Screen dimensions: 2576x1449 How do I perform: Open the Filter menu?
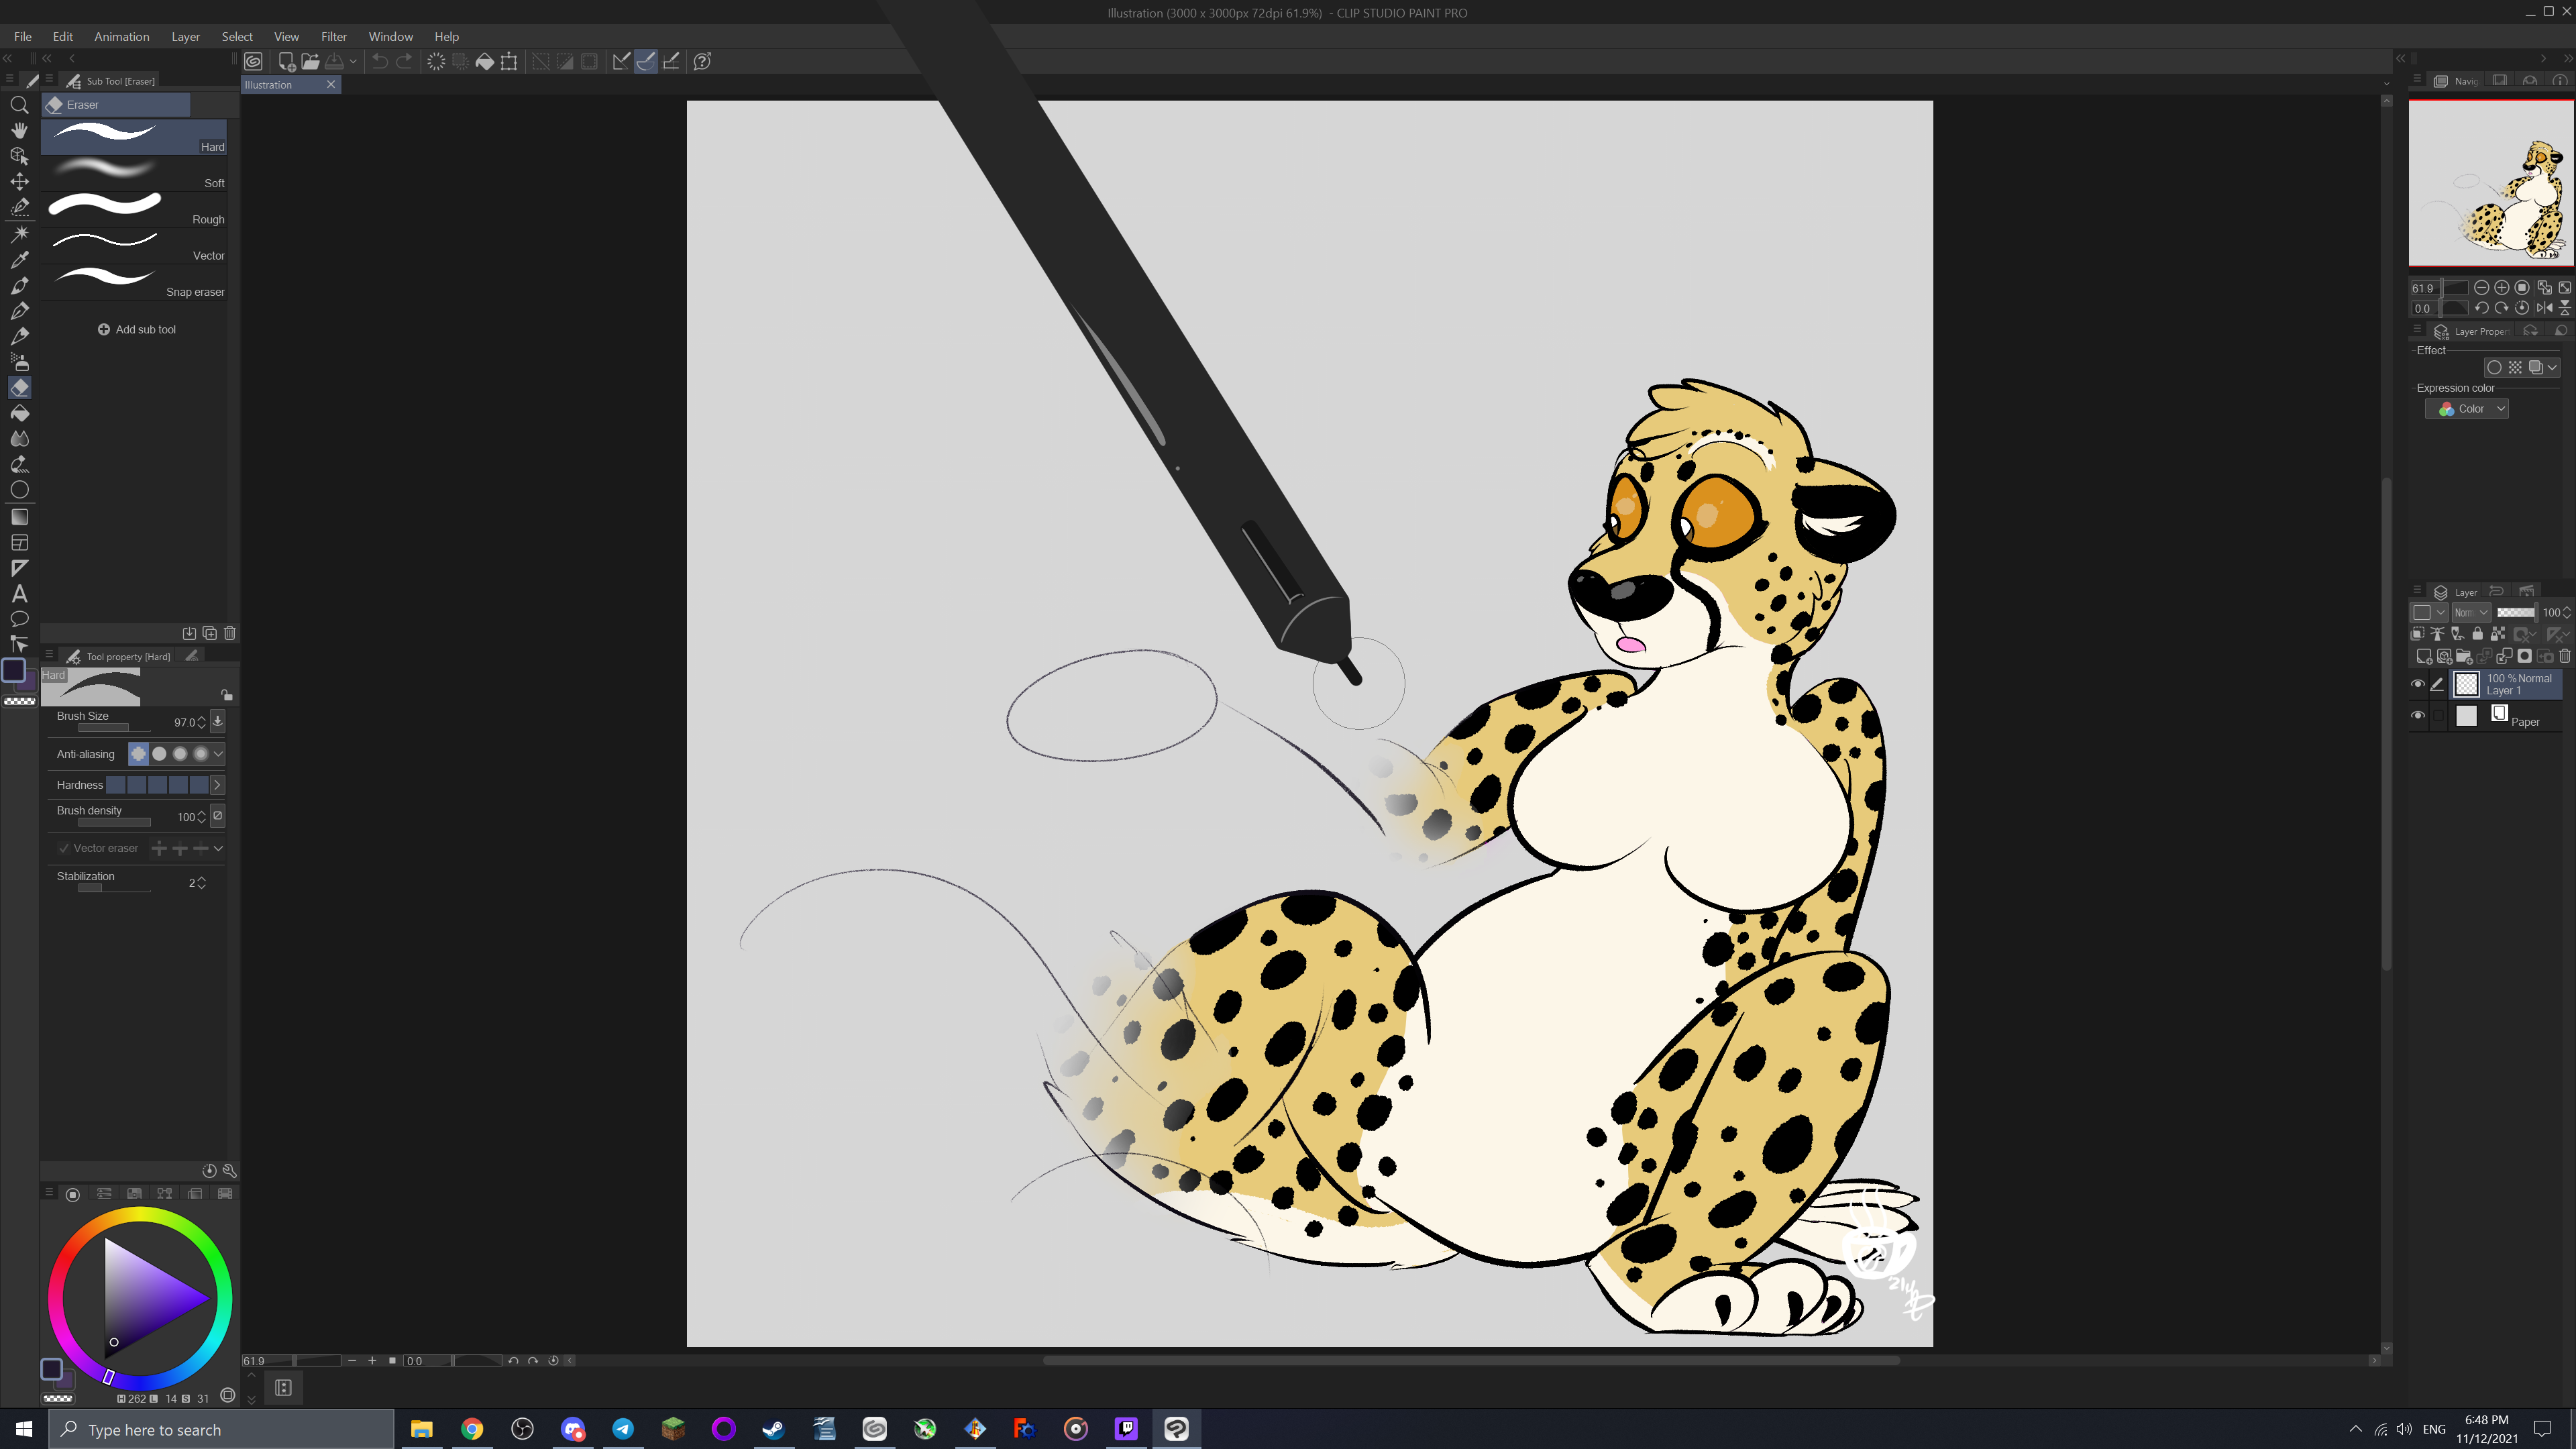[x=333, y=37]
